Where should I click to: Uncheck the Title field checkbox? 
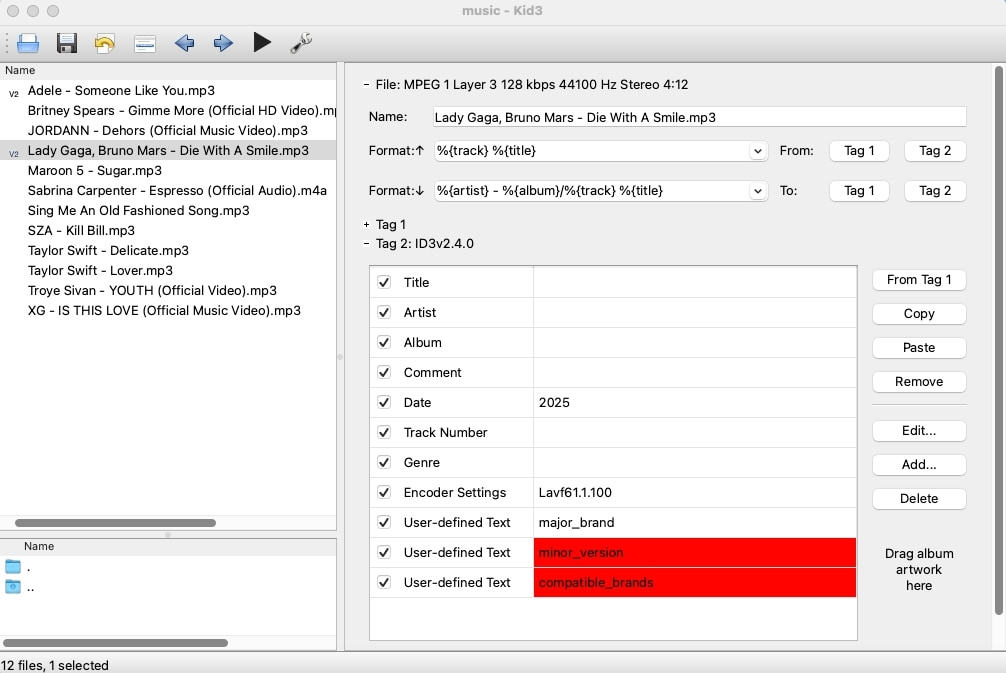(x=384, y=282)
